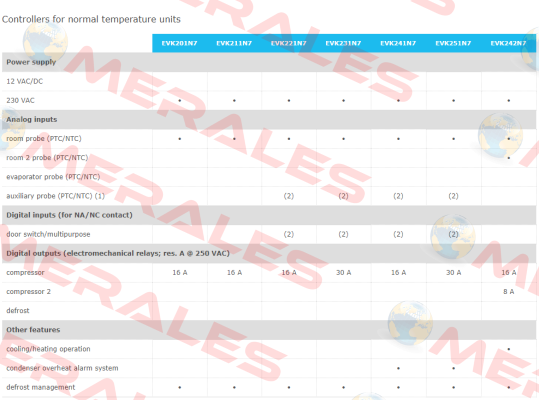Click door switch '(2)' under EVK231N7
This screenshot has height=400, width=539.
343,234
